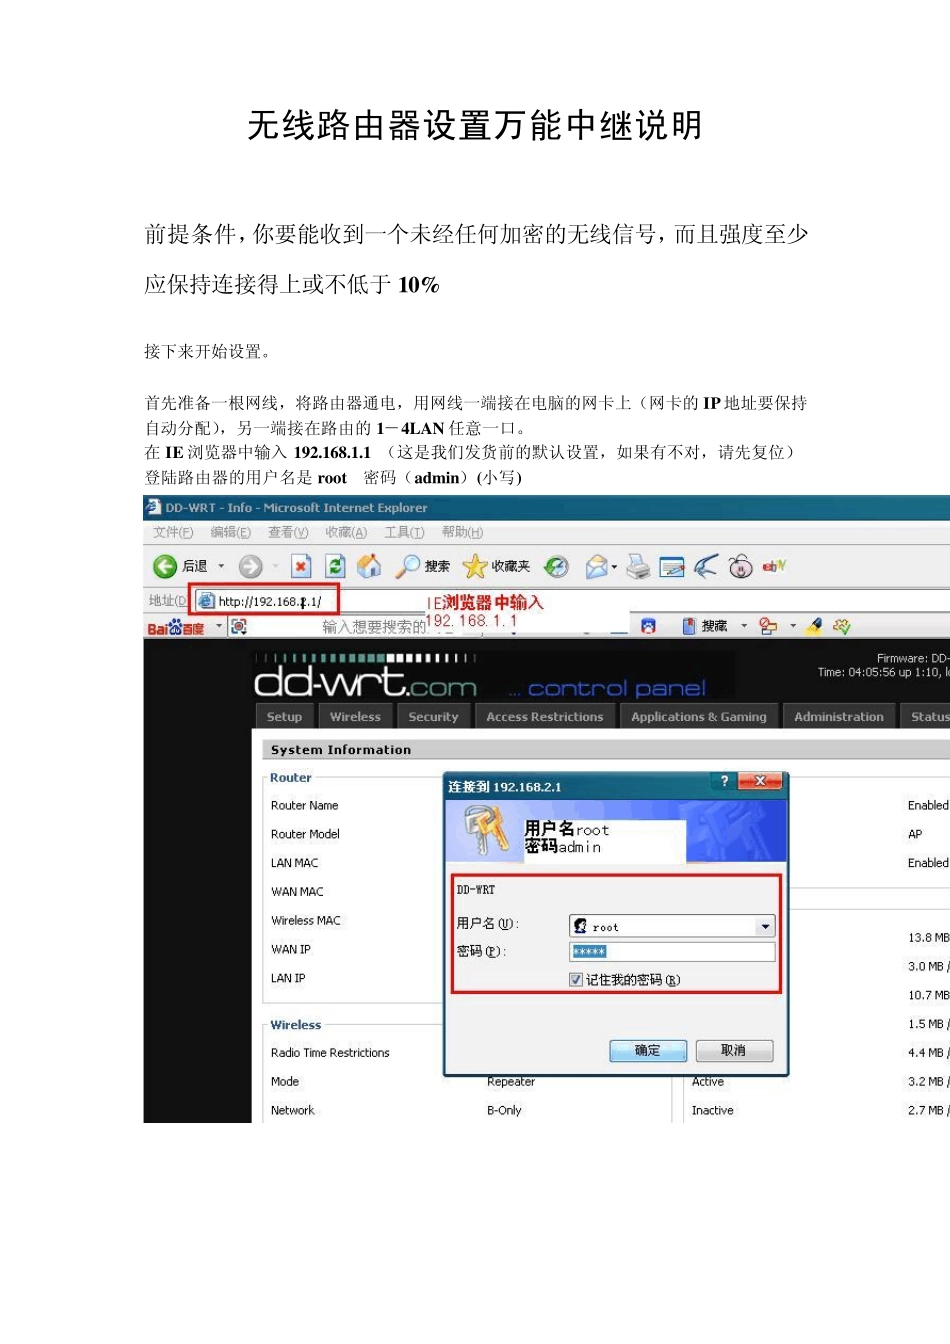This screenshot has width=950, height=1344.
Task: Close the 连接到 192.168.2.1 dialog
Action: click(760, 781)
